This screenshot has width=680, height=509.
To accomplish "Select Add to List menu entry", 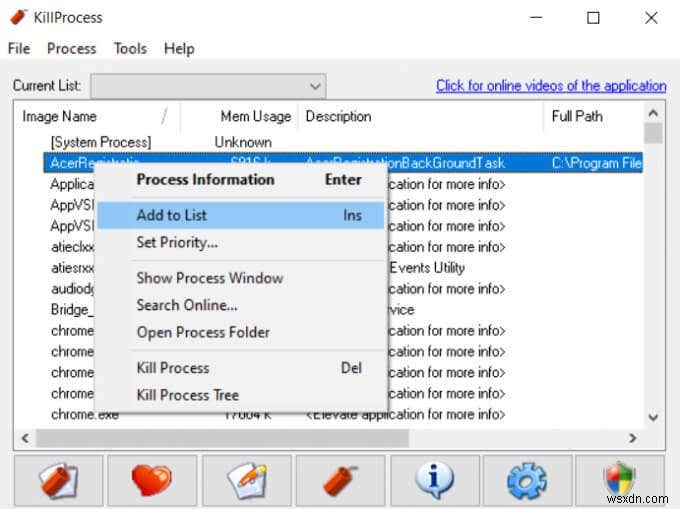I will pos(241,215).
